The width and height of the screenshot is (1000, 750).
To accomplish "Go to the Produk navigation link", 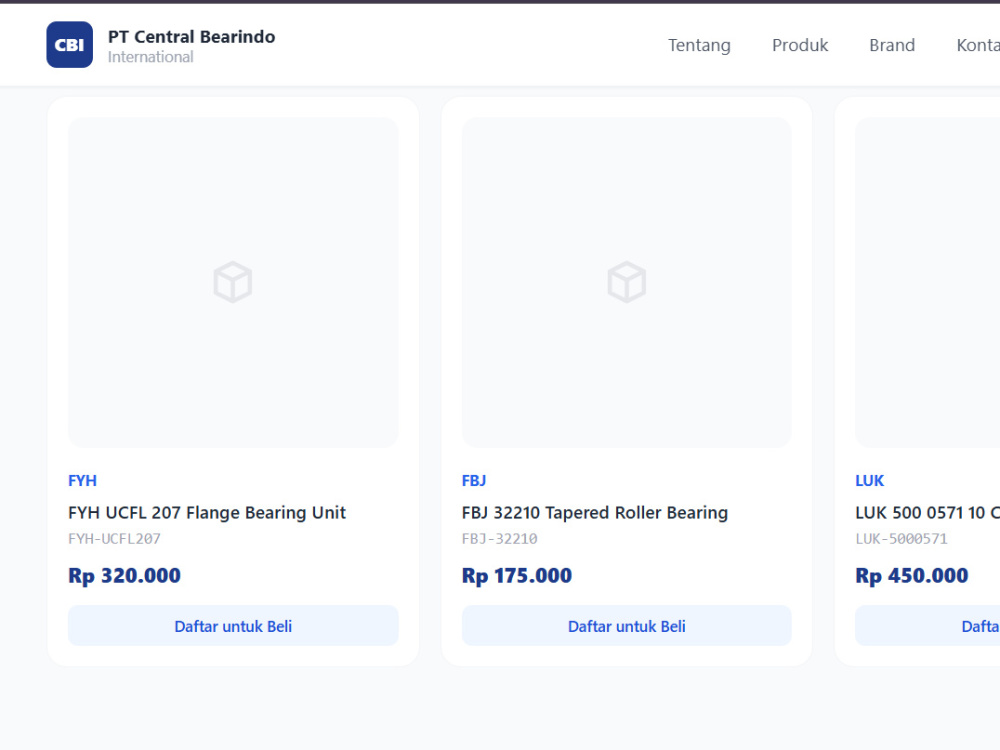I will (x=800, y=45).
